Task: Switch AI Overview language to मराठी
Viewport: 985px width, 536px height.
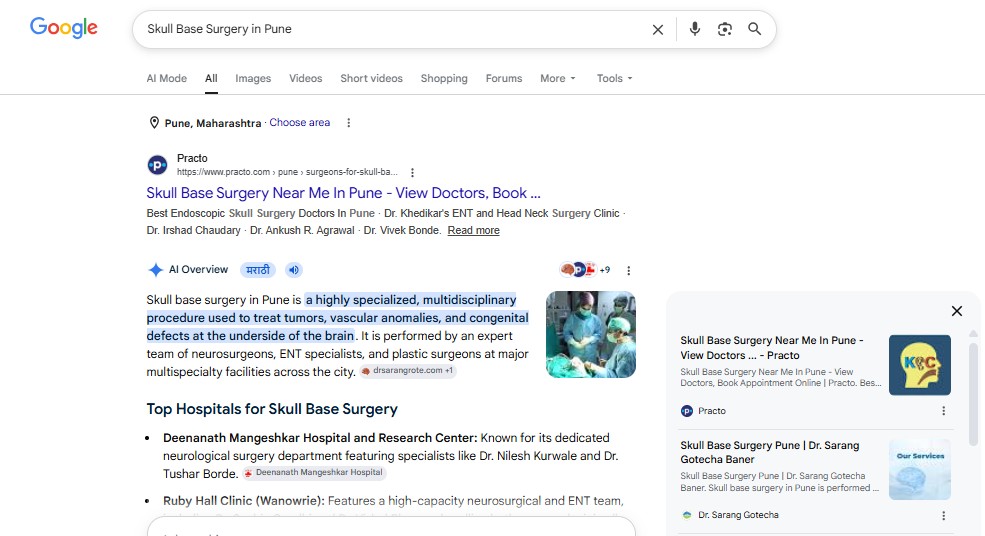Action: click(258, 270)
